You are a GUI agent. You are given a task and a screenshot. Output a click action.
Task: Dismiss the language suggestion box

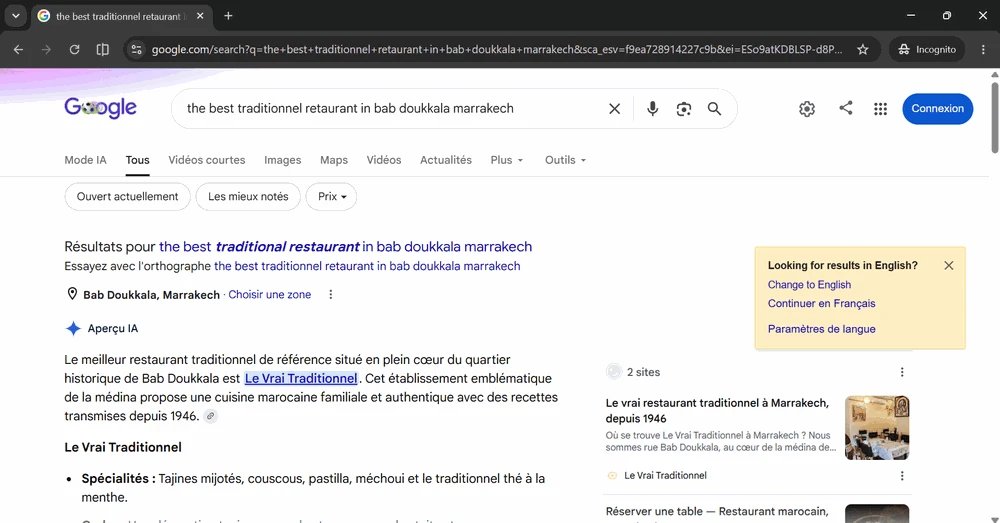[949, 265]
